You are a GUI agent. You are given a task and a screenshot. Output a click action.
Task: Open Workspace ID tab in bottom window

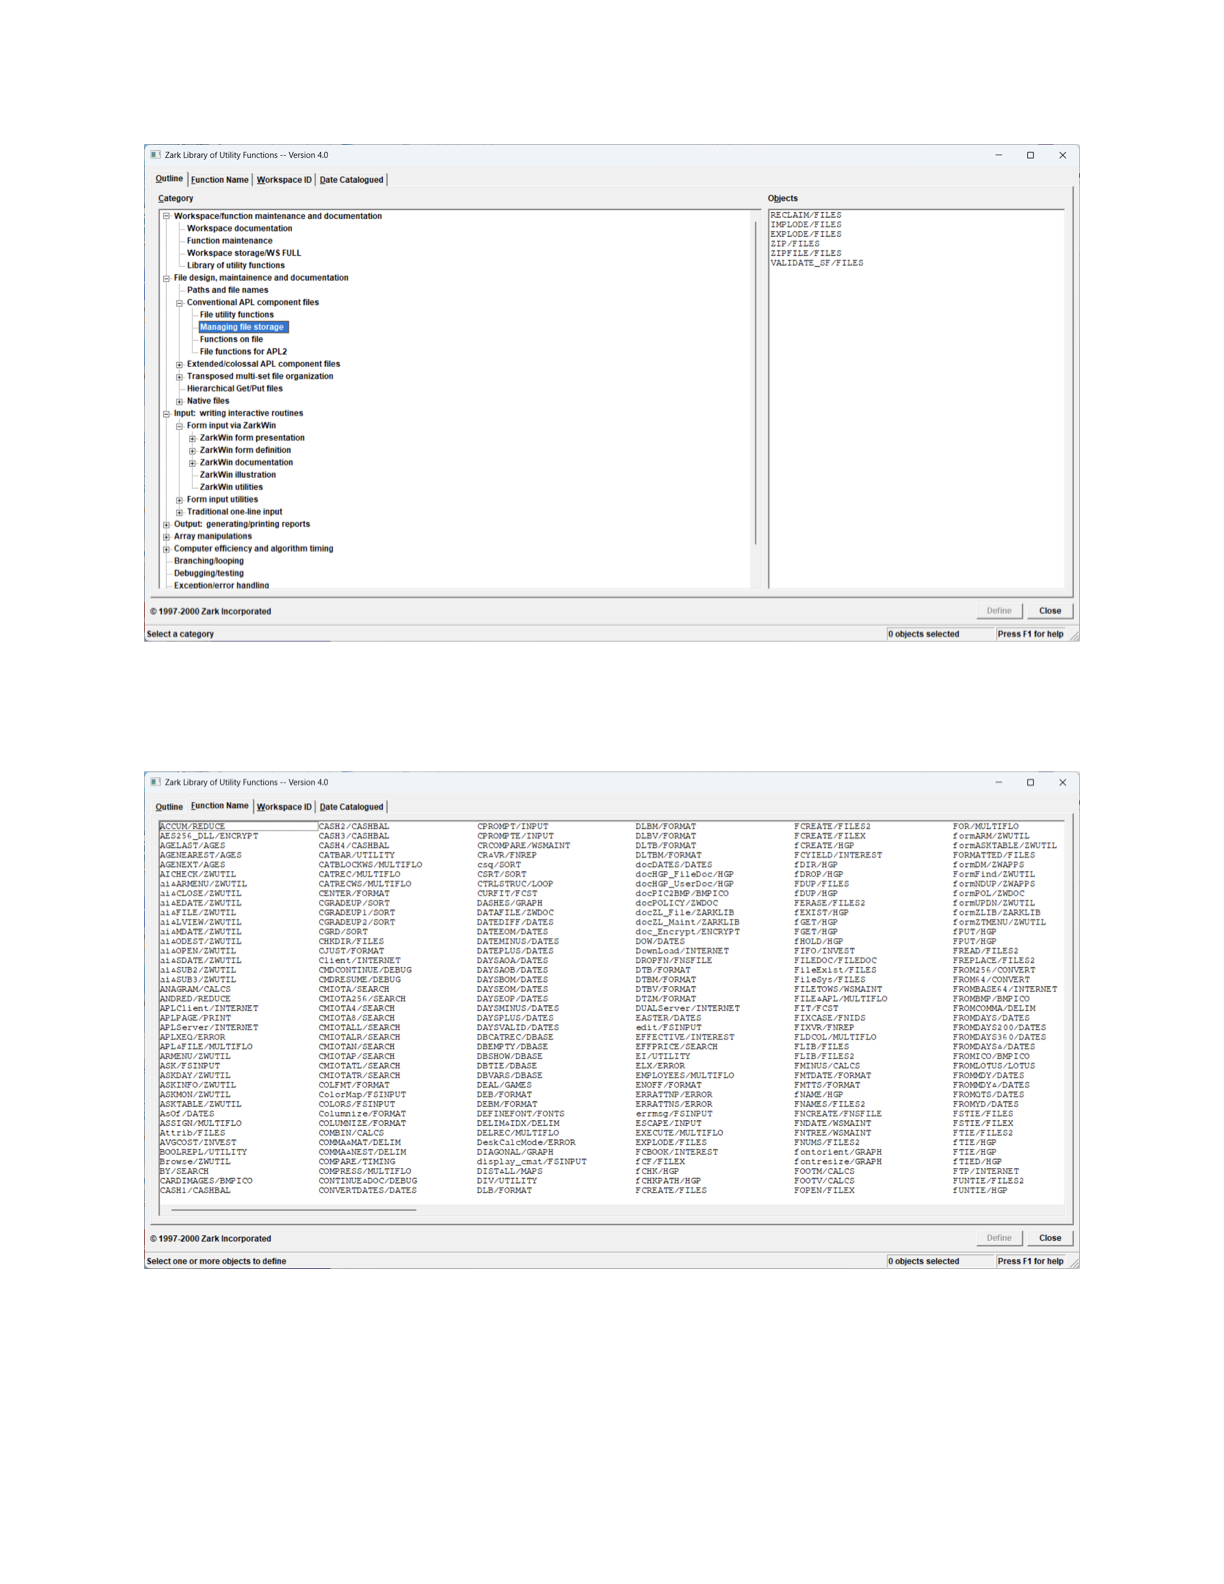(284, 807)
